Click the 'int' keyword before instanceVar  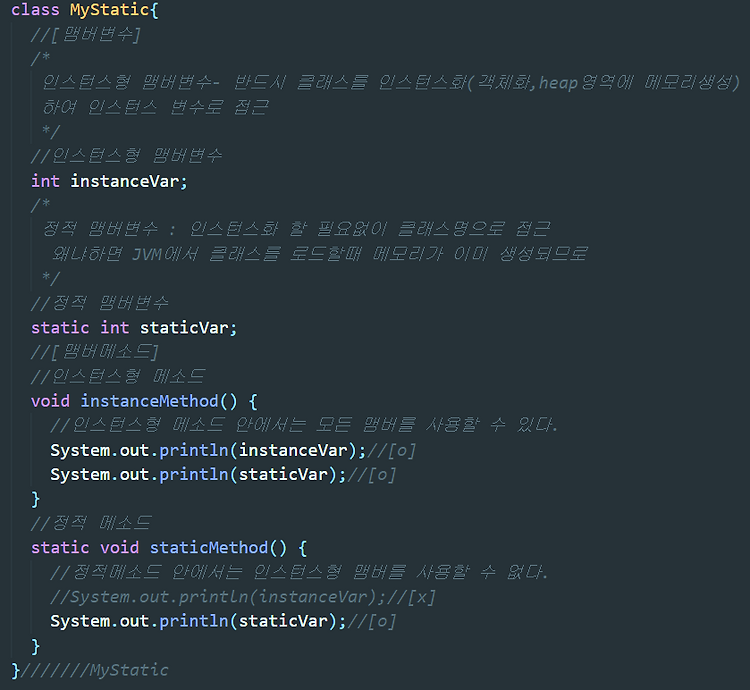[x=45, y=181]
